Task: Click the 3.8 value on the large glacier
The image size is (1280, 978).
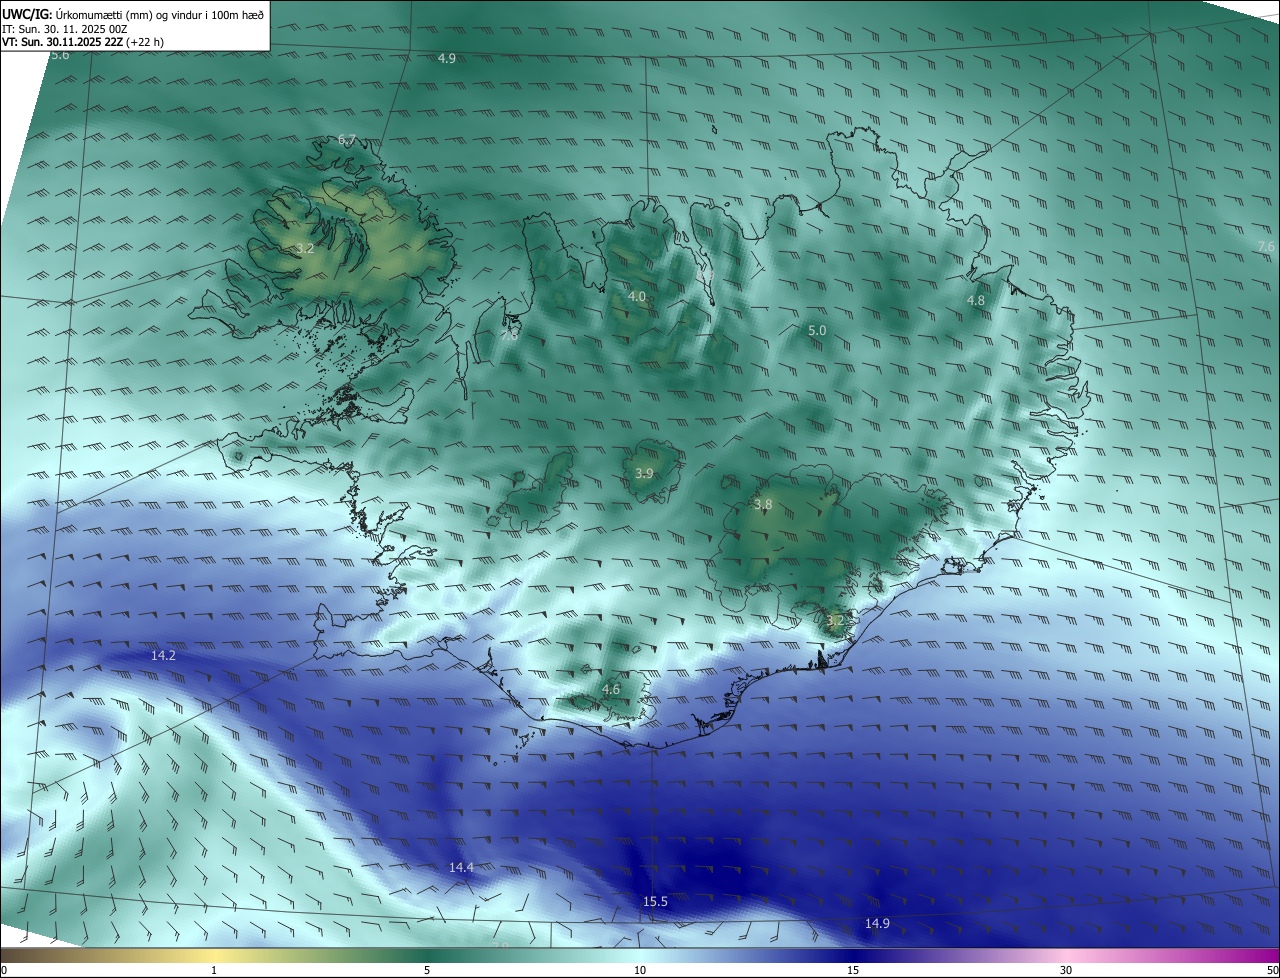Action: point(763,505)
